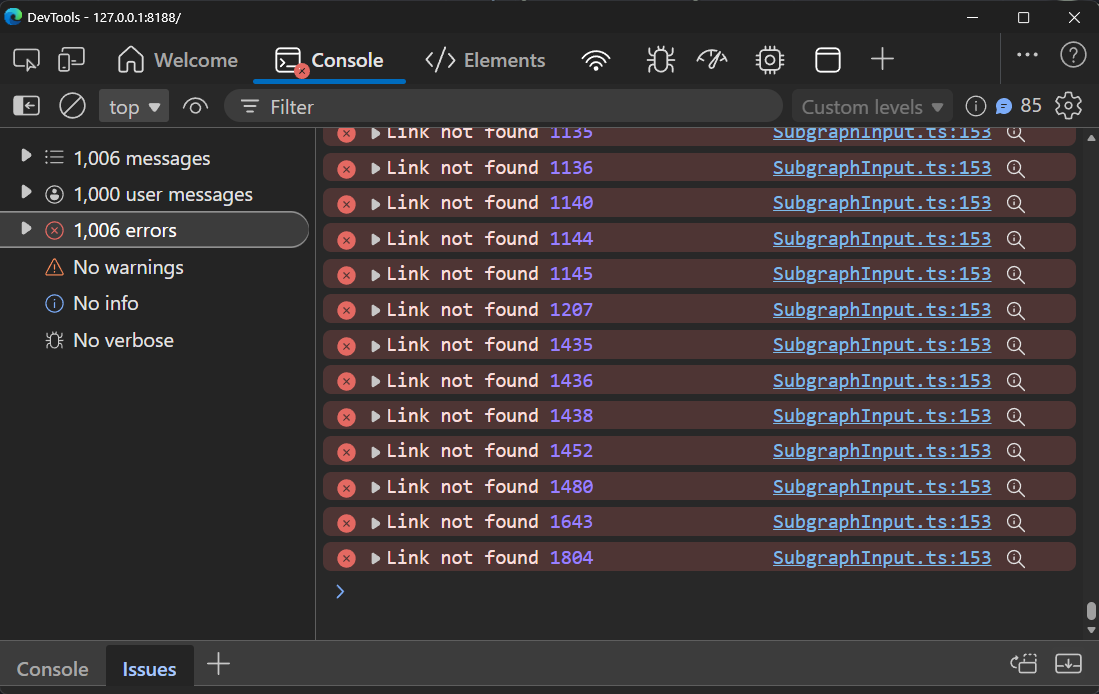Clear console with the circle-slash icon
1099x694 pixels.
tap(72, 106)
